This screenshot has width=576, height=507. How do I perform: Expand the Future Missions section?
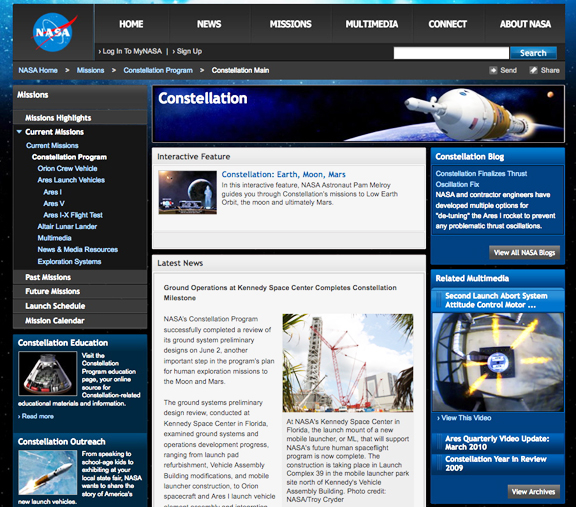pos(80,291)
